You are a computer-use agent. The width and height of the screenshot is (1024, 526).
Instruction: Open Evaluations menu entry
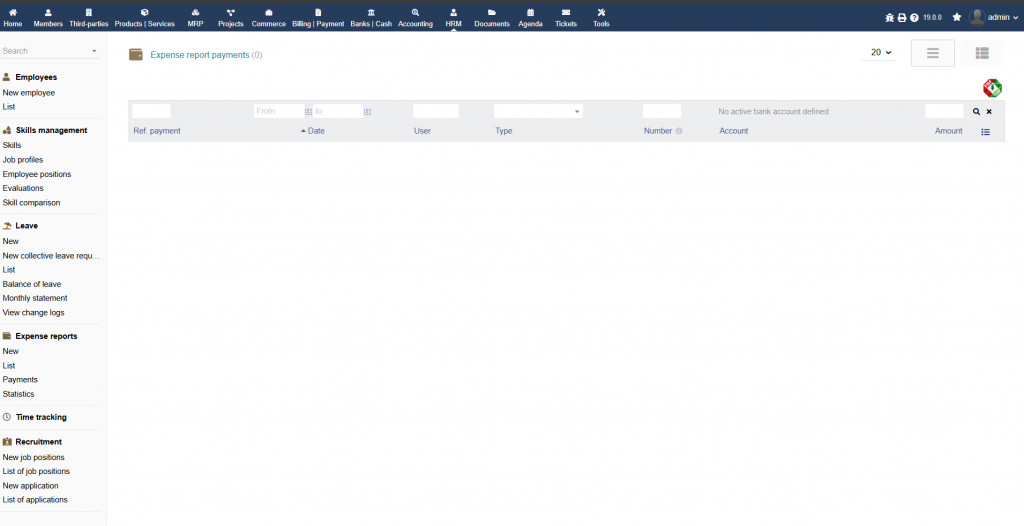coord(23,188)
